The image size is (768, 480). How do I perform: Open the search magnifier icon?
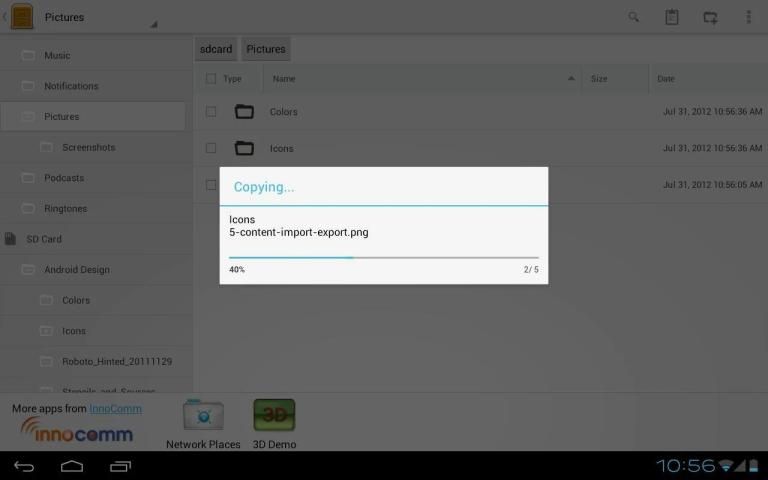[633, 17]
